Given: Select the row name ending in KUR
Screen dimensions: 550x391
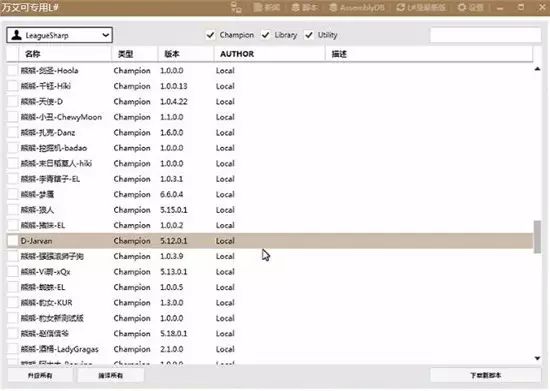Looking at the screenshot, I should [x=46, y=303].
